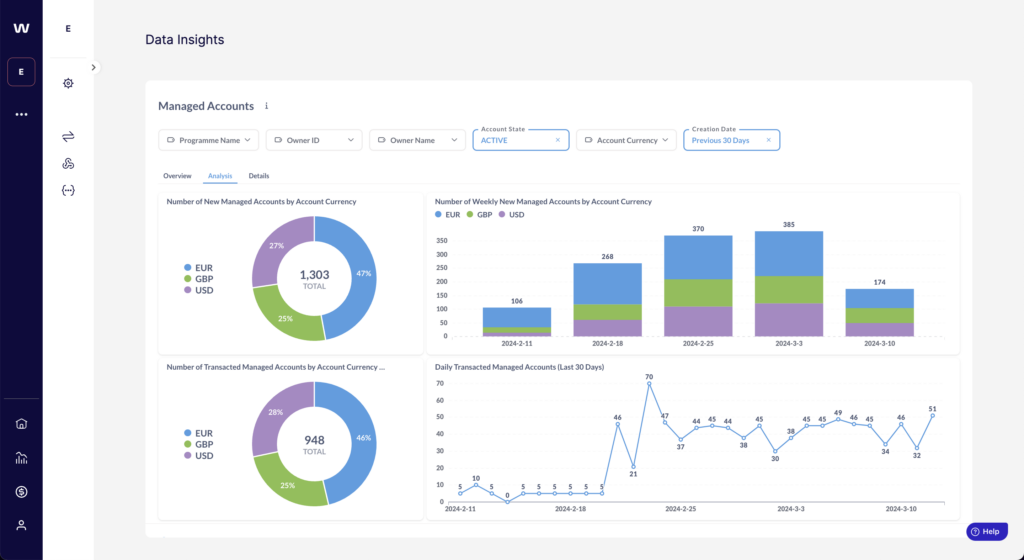Image resolution: width=1024 pixels, height=560 pixels.
Task: Click the transfers arrows icon
Action: [x=68, y=136]
